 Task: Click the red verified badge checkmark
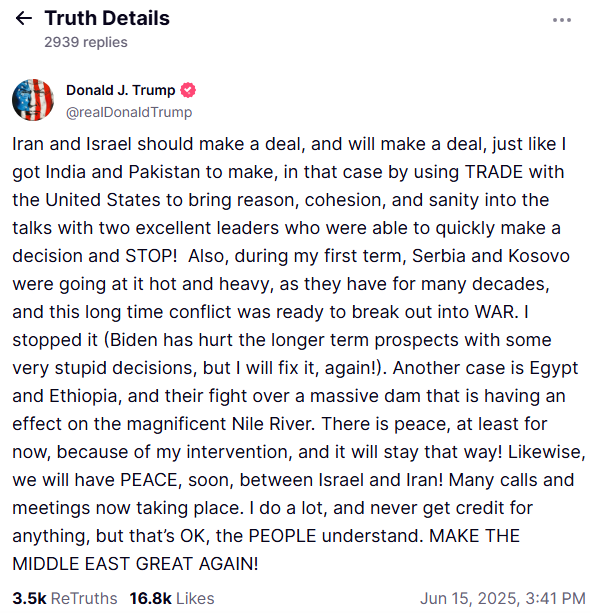[x=188, y=90]
